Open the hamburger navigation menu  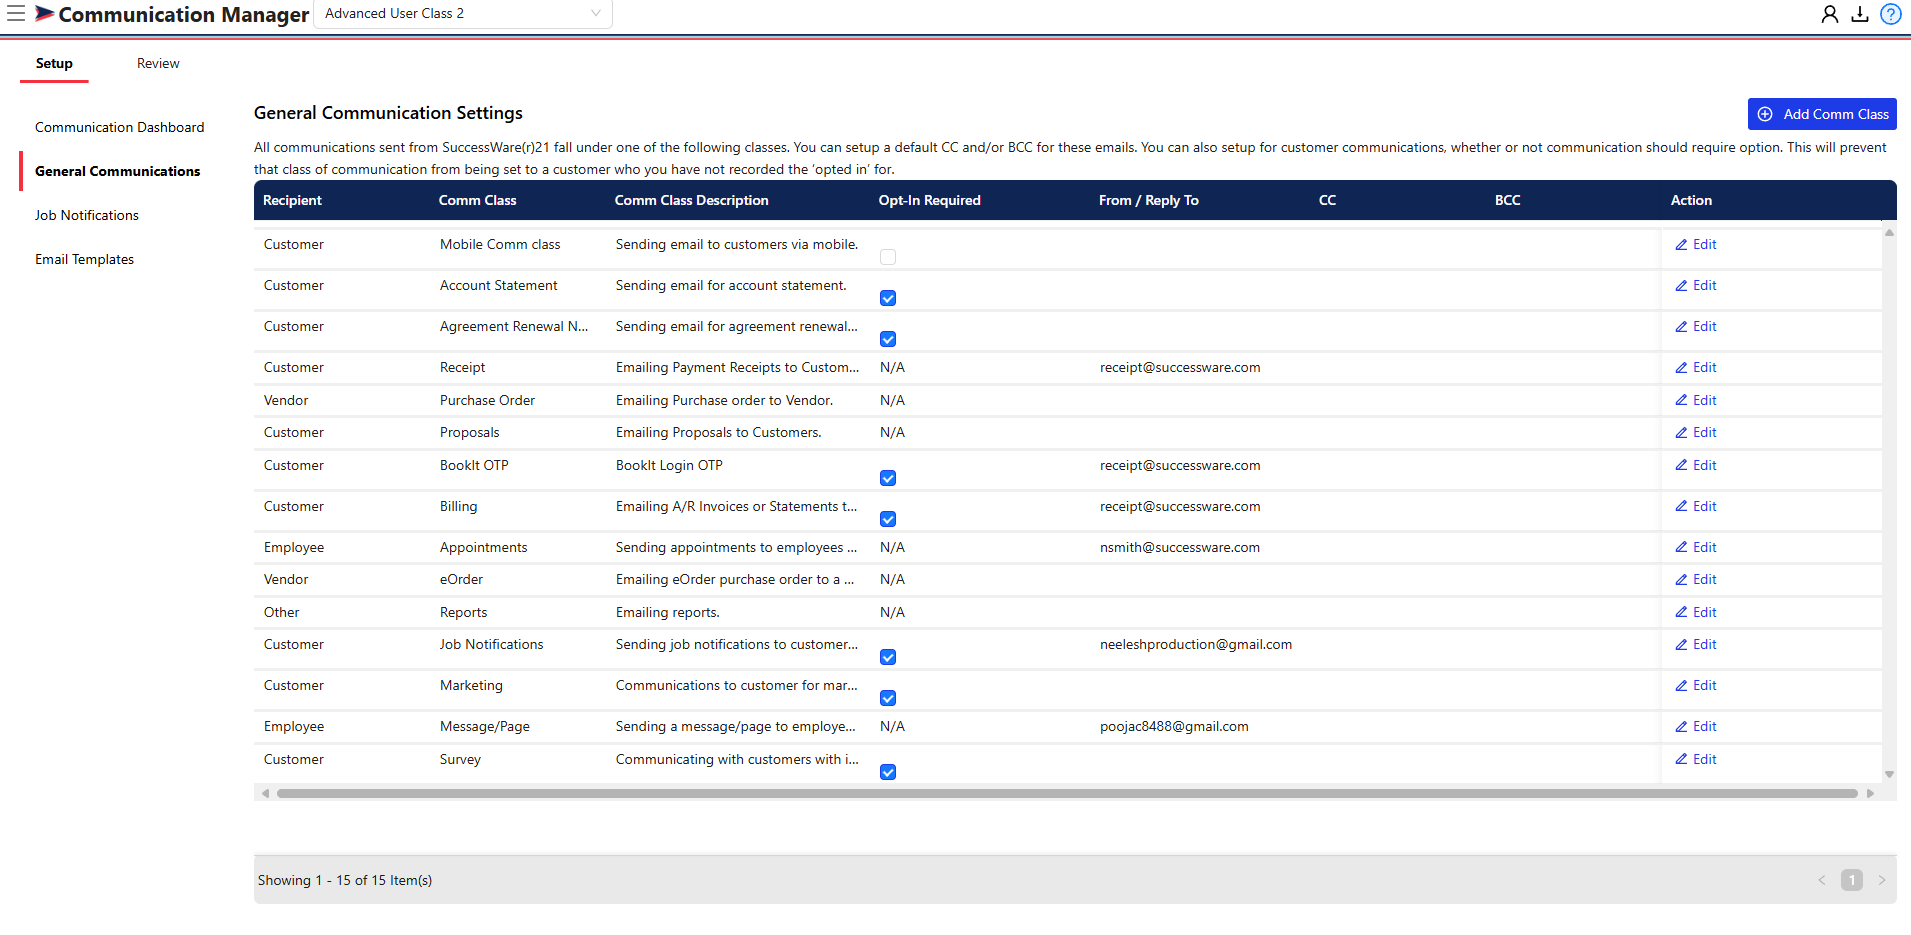[x=16, y=13]
